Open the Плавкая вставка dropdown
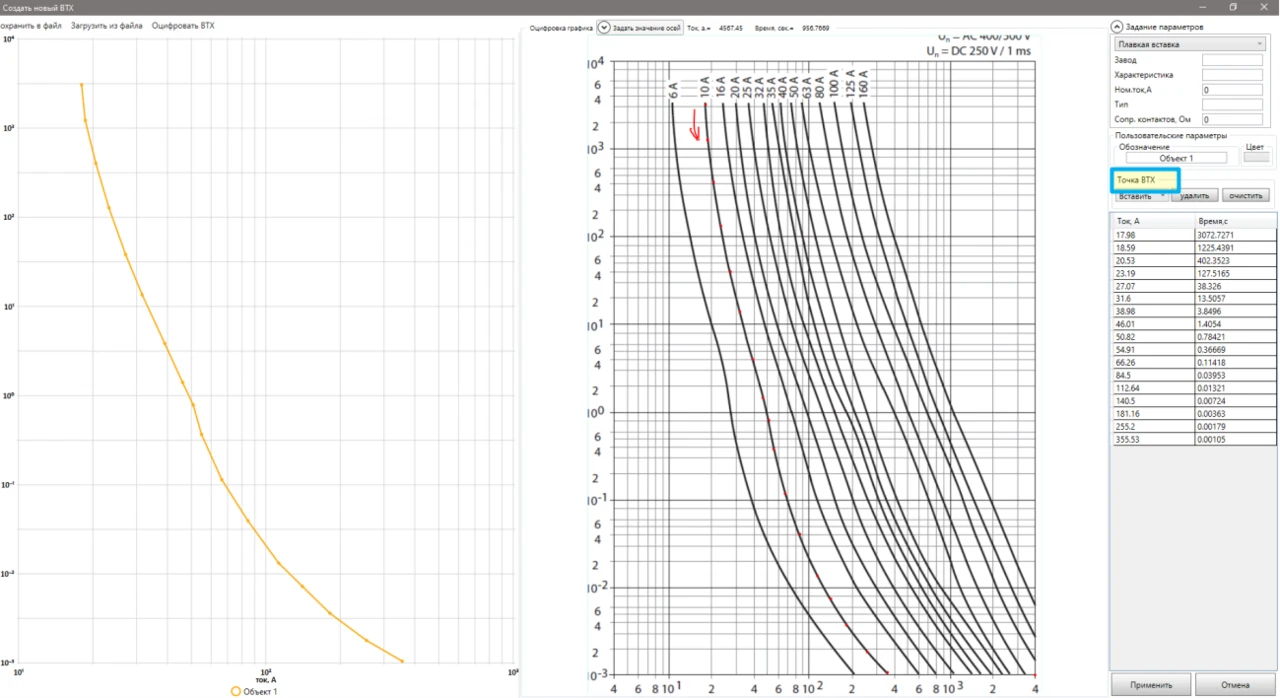 coord(1190,44)
